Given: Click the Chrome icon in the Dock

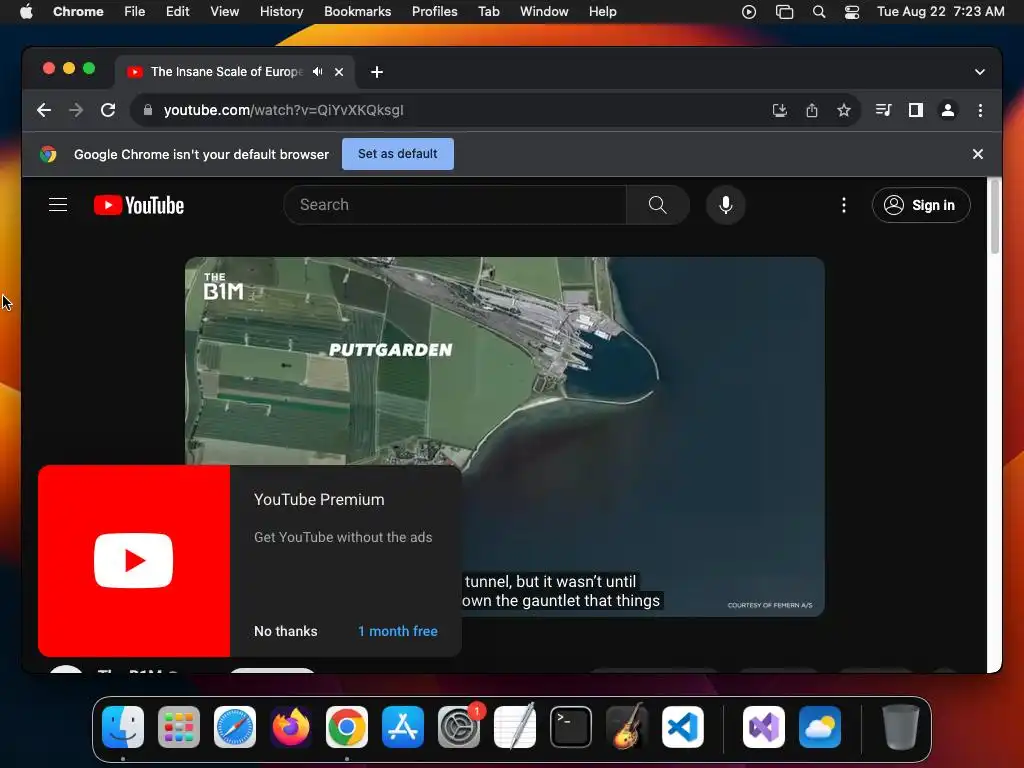Looking at the screenshot, I should [x=347, y=727].
